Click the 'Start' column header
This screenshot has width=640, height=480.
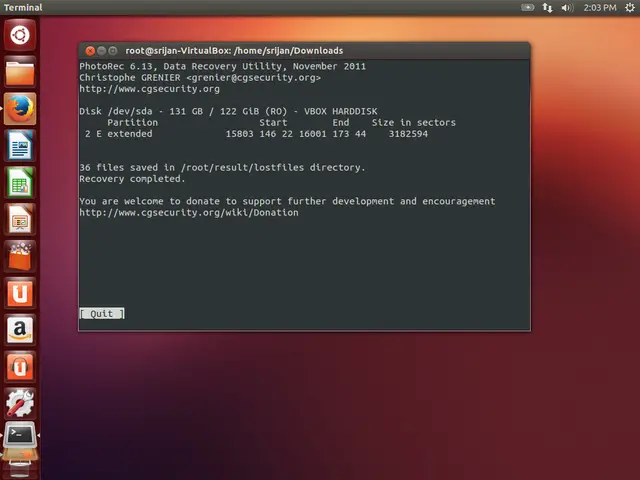[x=273, y=122]
